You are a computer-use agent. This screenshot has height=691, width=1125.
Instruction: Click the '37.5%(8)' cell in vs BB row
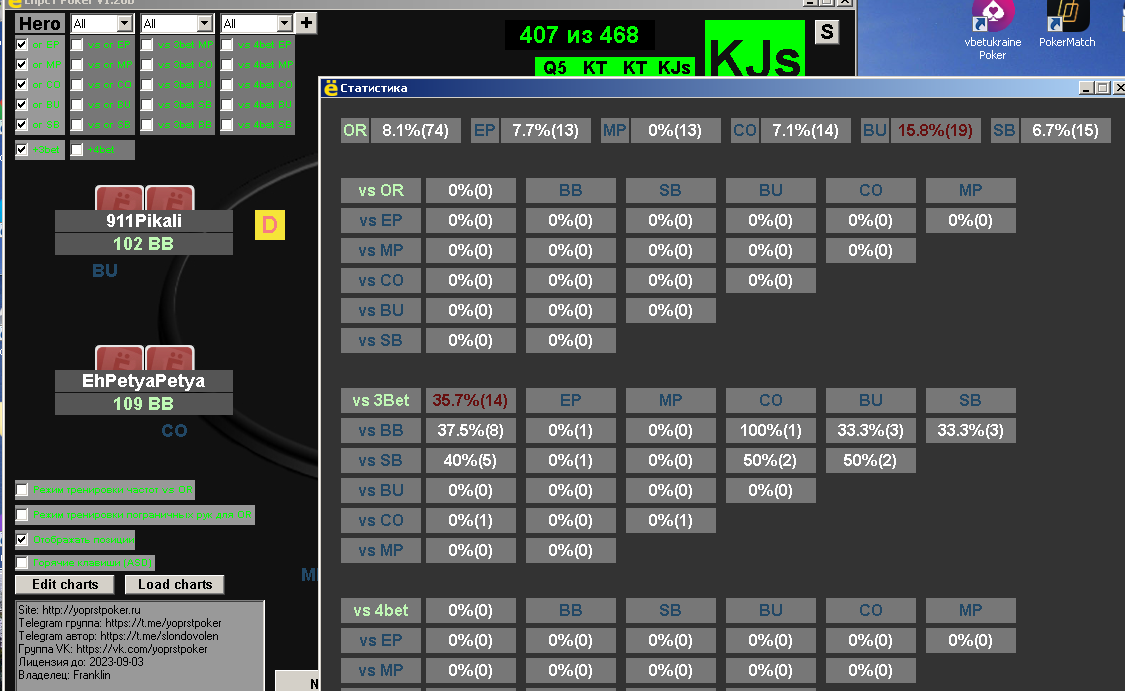tap(471, 431)
